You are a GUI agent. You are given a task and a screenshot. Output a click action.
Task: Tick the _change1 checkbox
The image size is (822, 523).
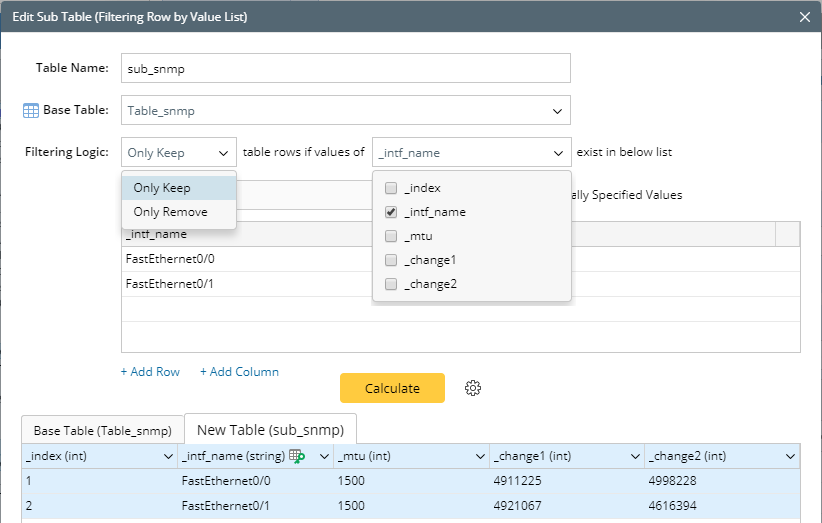click(x=391, y=260)
